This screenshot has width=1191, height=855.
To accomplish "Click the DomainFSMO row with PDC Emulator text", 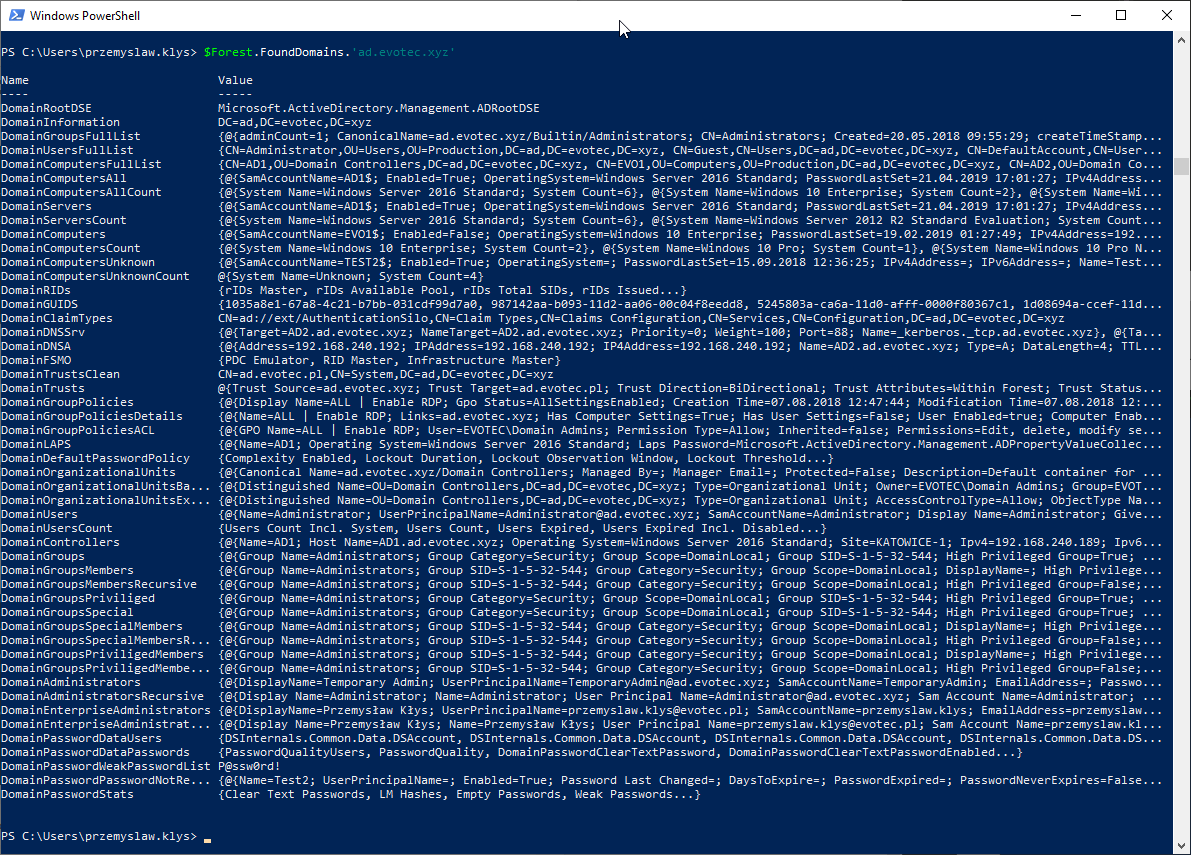I will pyautogui.click(x=38, y=359).
